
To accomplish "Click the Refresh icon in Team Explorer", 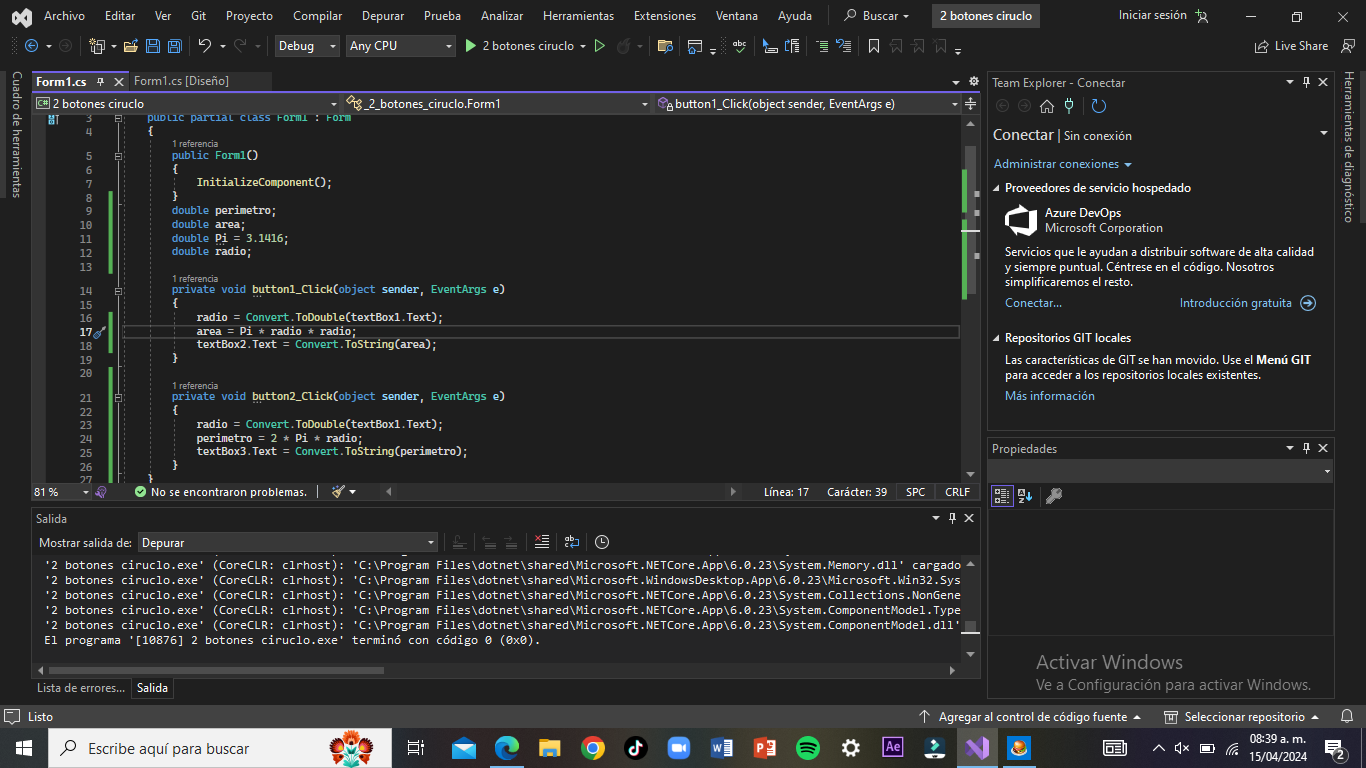I will 1098,106.
